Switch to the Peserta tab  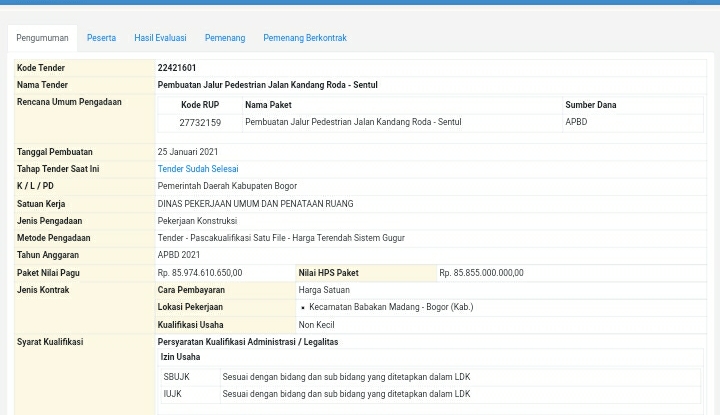coord(101,38)
